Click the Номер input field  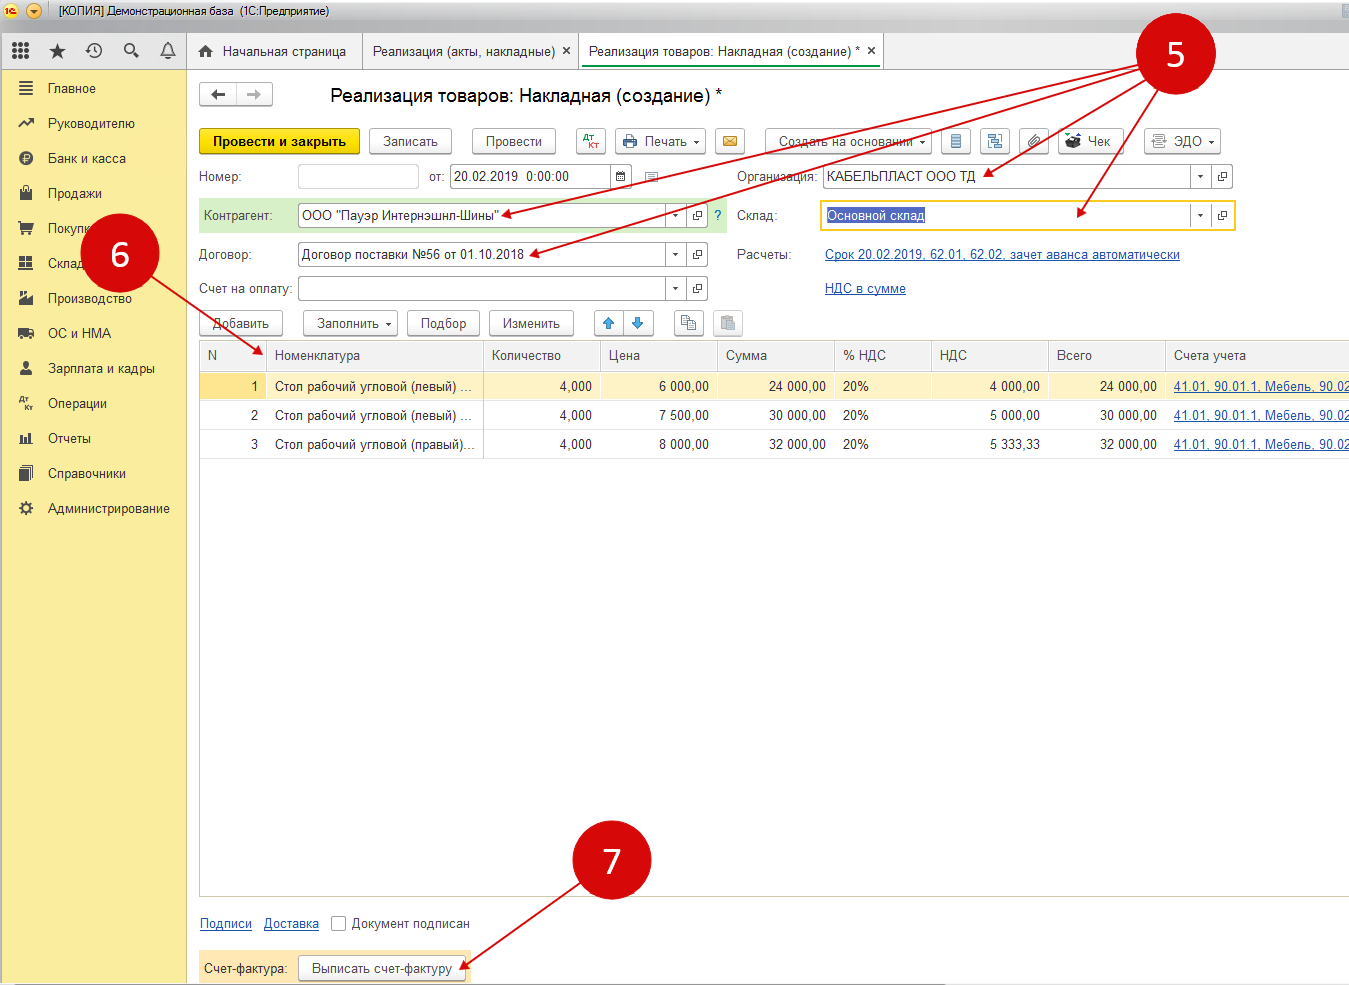coord(358,176)
